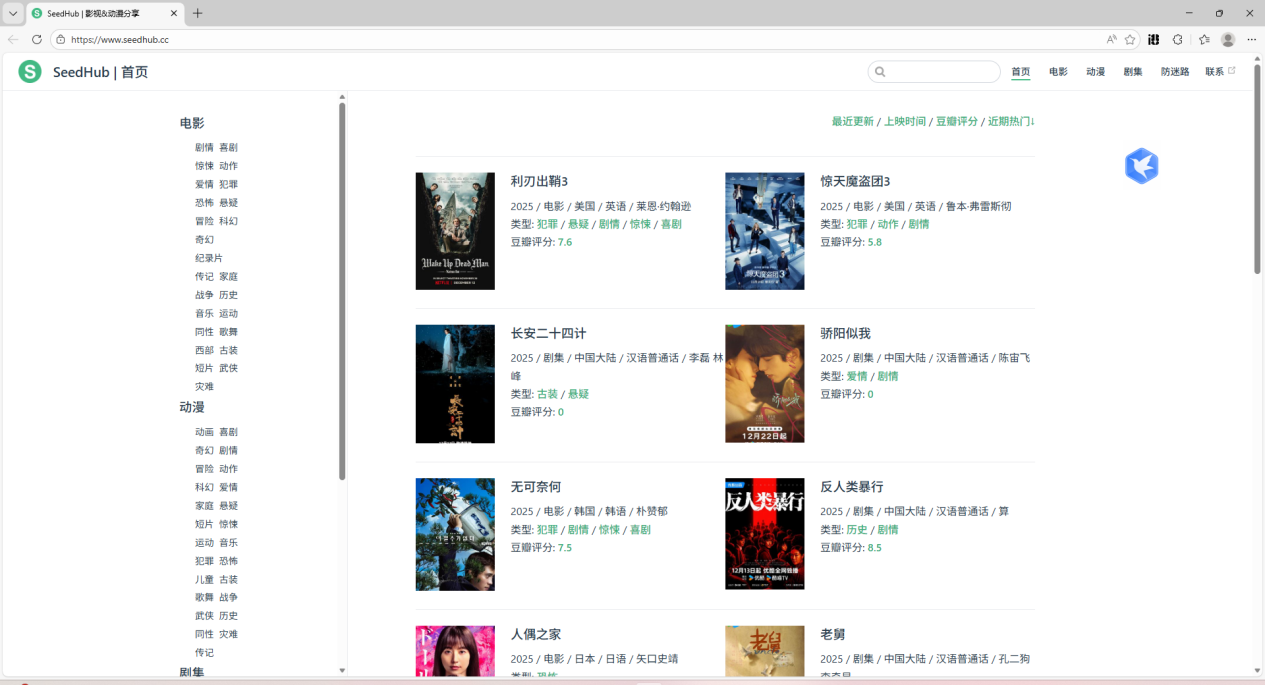Screen dimensions: 1265x685
Task: Open 电影 in the top navigation
Action: pos(1058,71)
